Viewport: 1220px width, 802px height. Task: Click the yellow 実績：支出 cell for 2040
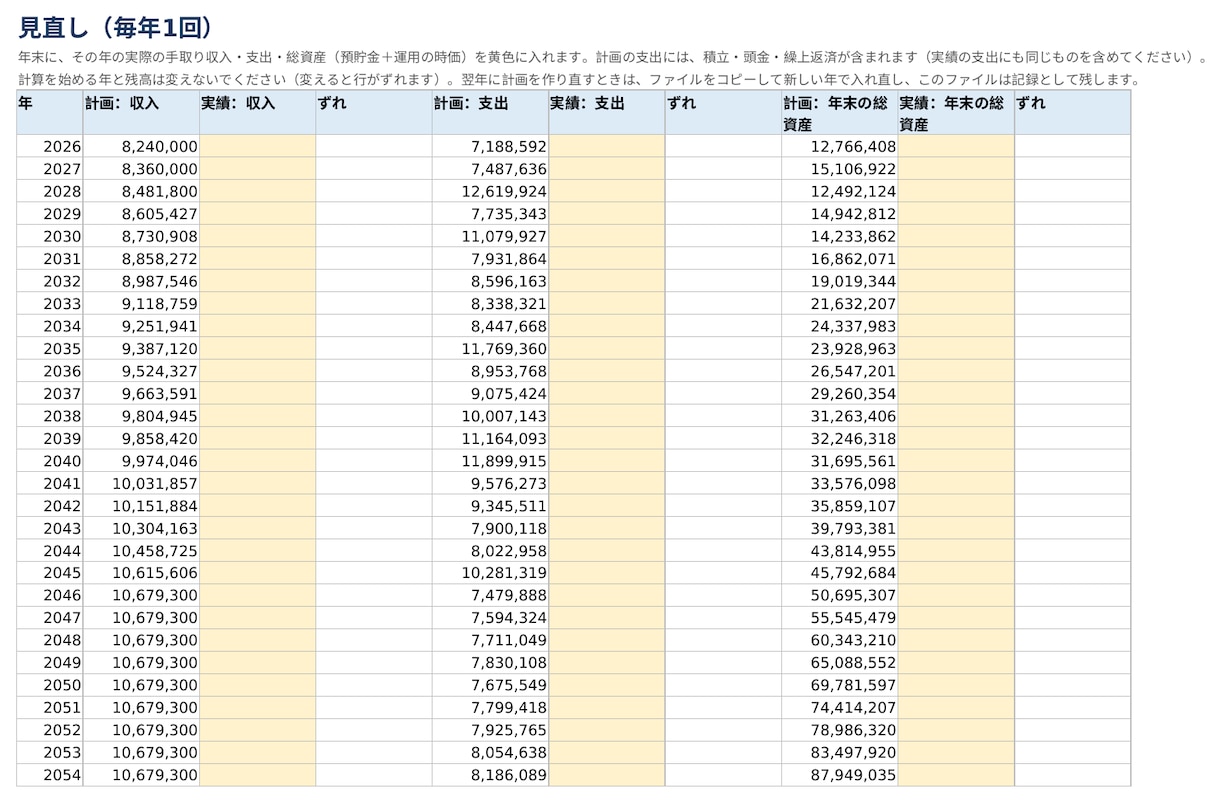(607, 461)
